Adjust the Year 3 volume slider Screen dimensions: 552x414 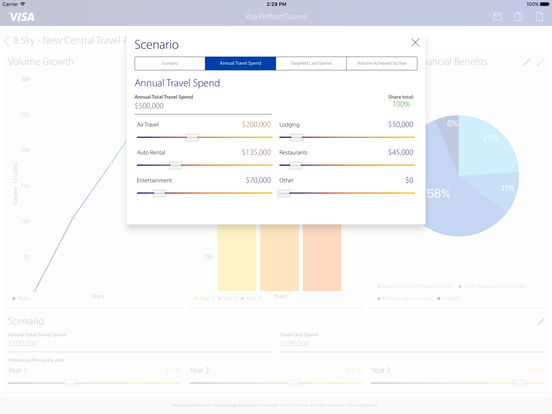point(519,383)
